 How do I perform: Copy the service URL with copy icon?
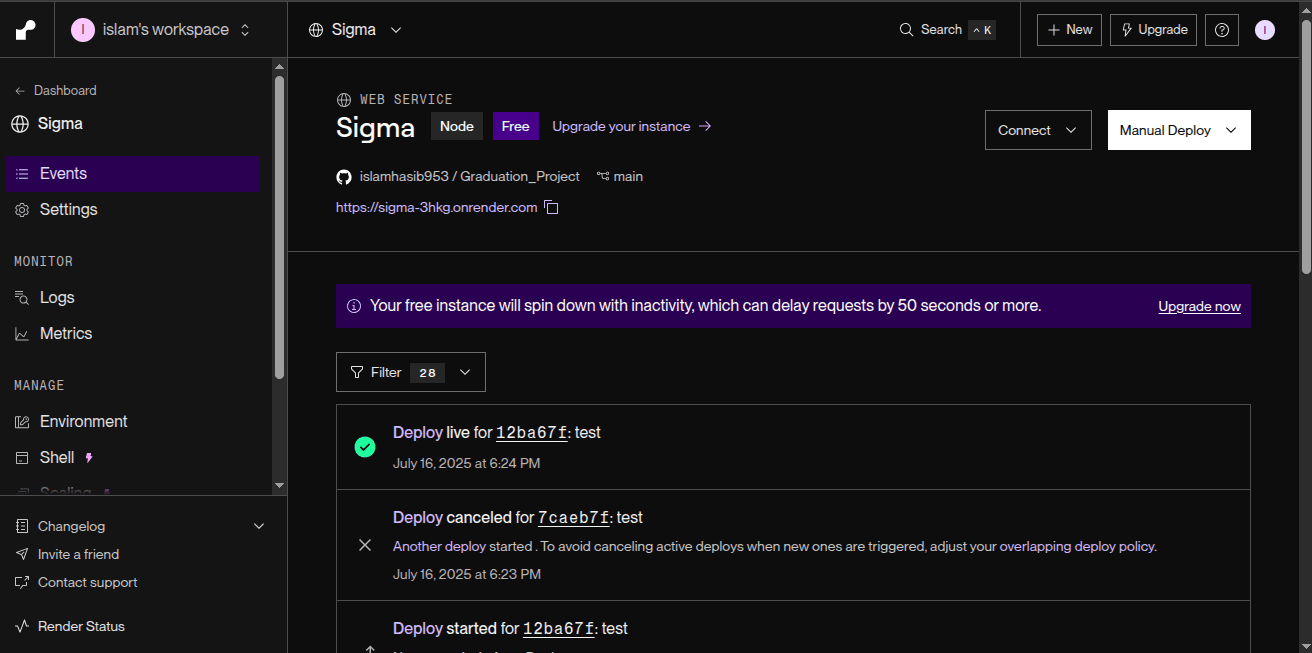click(551, 207)
